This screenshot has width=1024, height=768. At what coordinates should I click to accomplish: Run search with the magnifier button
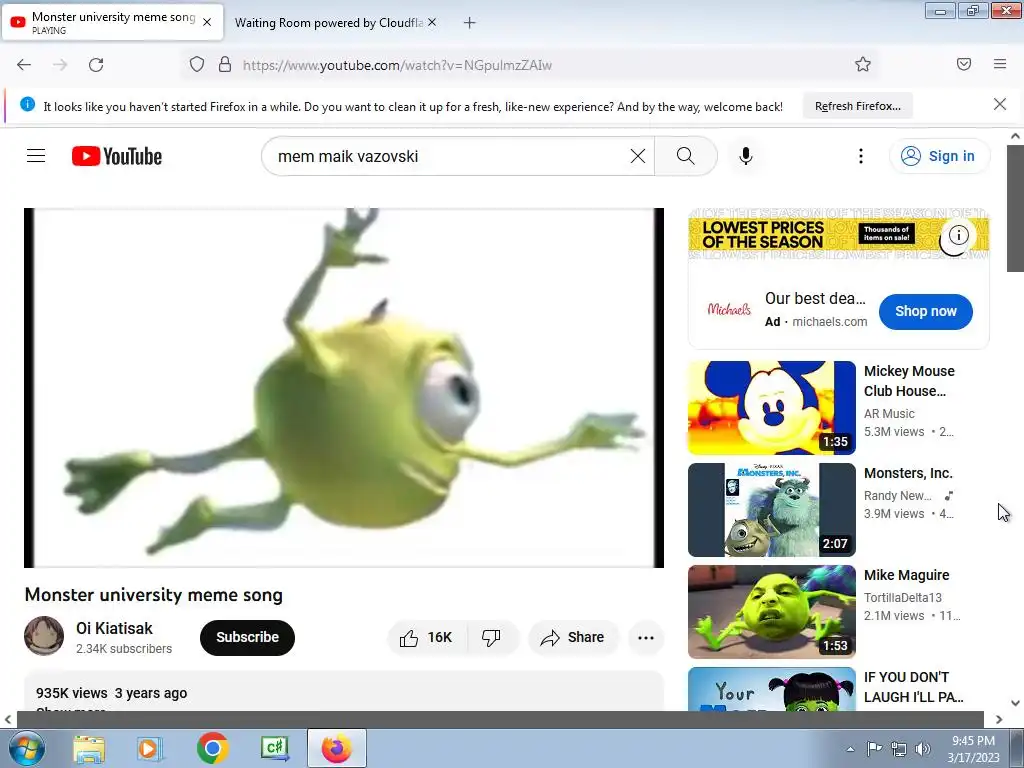click(x=686, y=155)
